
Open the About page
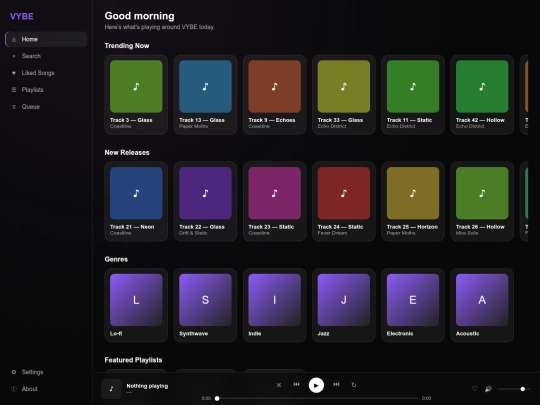(46, 389)
